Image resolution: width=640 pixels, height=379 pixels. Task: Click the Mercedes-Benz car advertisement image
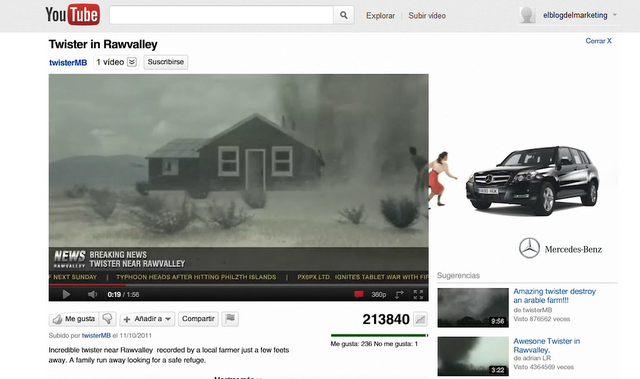532,180
